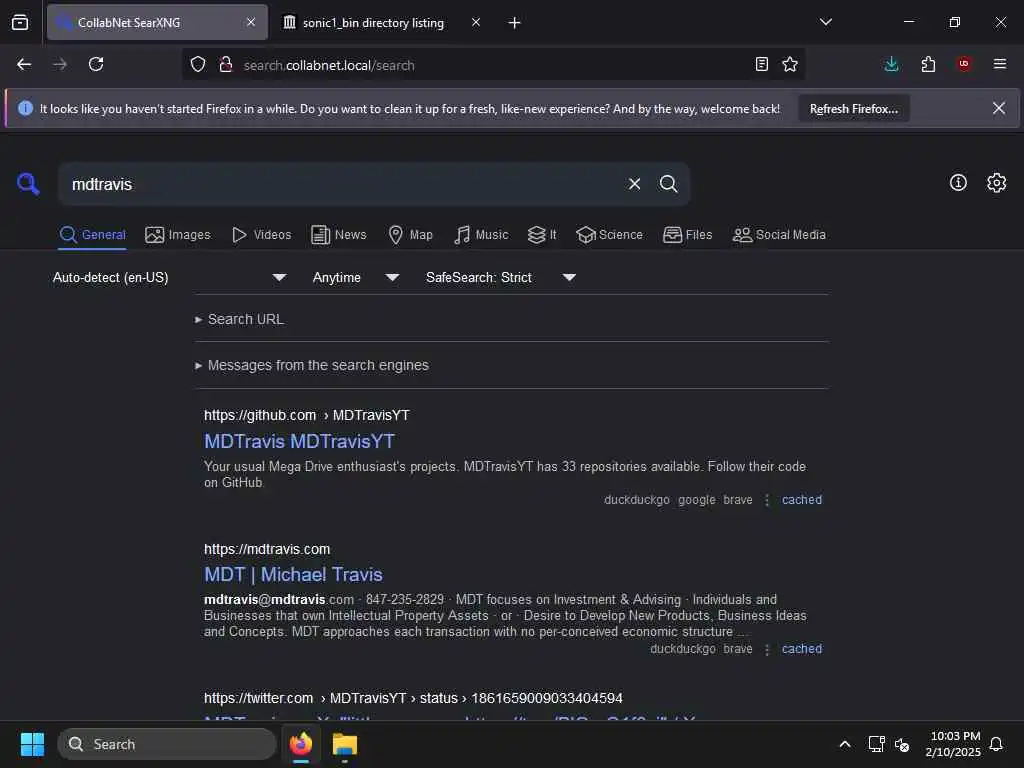Image resolution: width=1024 pixels, height=768 pixels.
Task: Switch to the Social Media category
Action: pyautogui.click(x=778, y=235)
